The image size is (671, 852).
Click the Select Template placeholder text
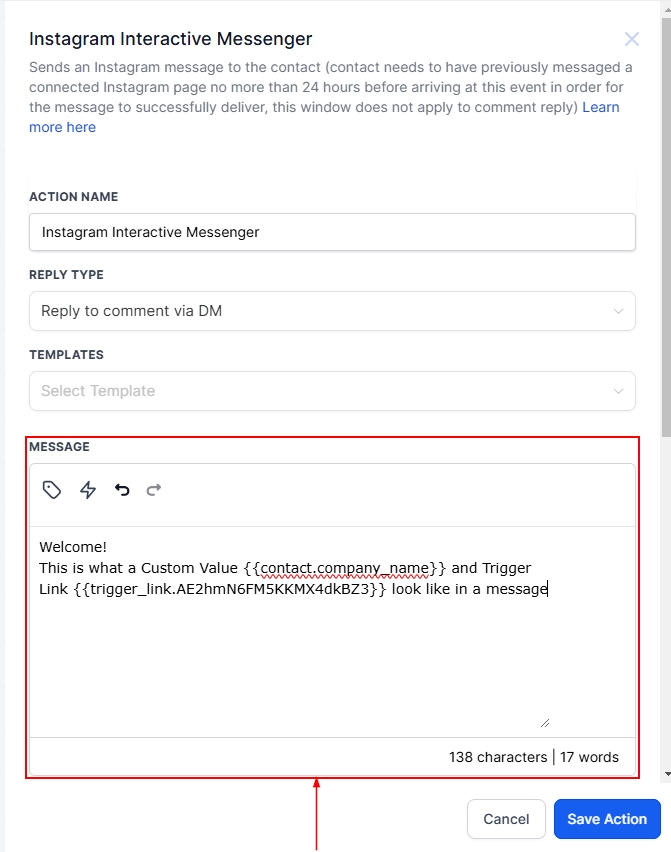tap(98, 391)
